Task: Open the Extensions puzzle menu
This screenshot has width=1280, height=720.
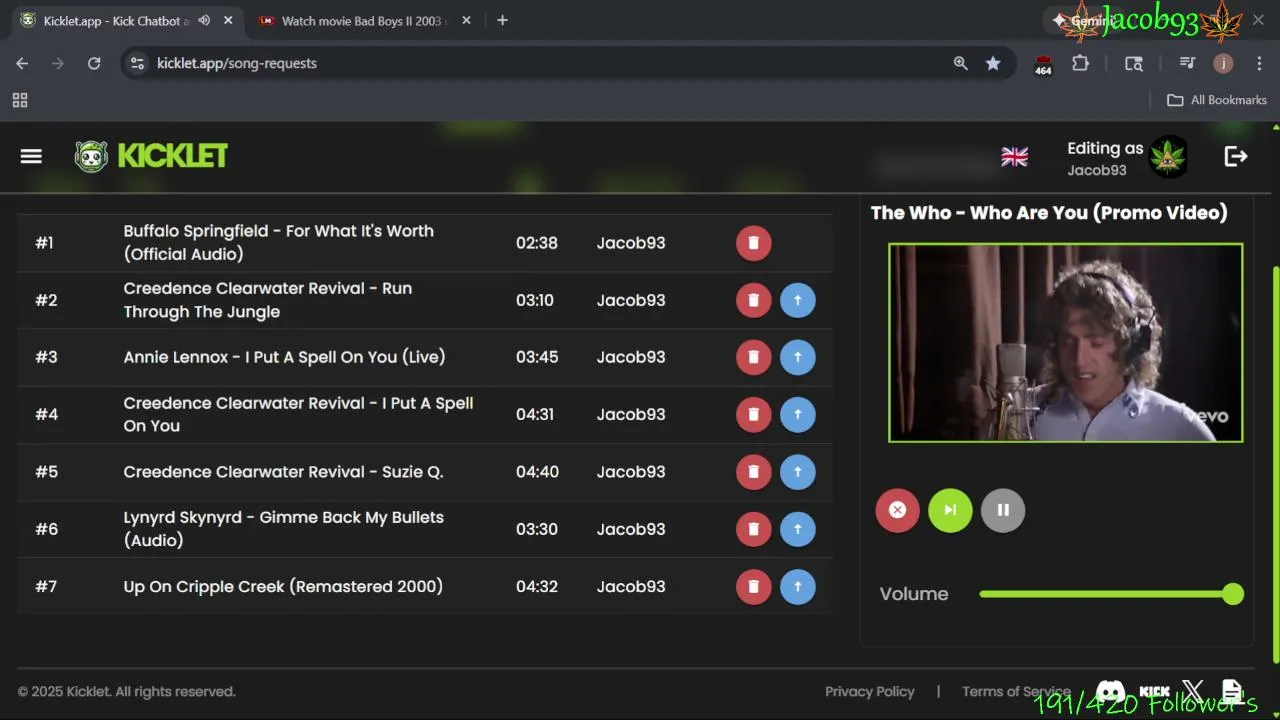Action: (x=1080, y=63)
